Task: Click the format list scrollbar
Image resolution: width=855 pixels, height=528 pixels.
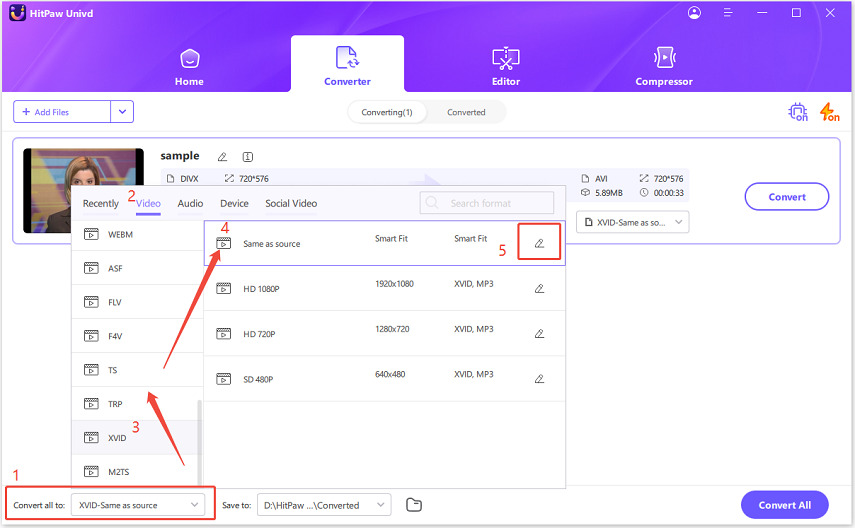Action: coord(200,442)
